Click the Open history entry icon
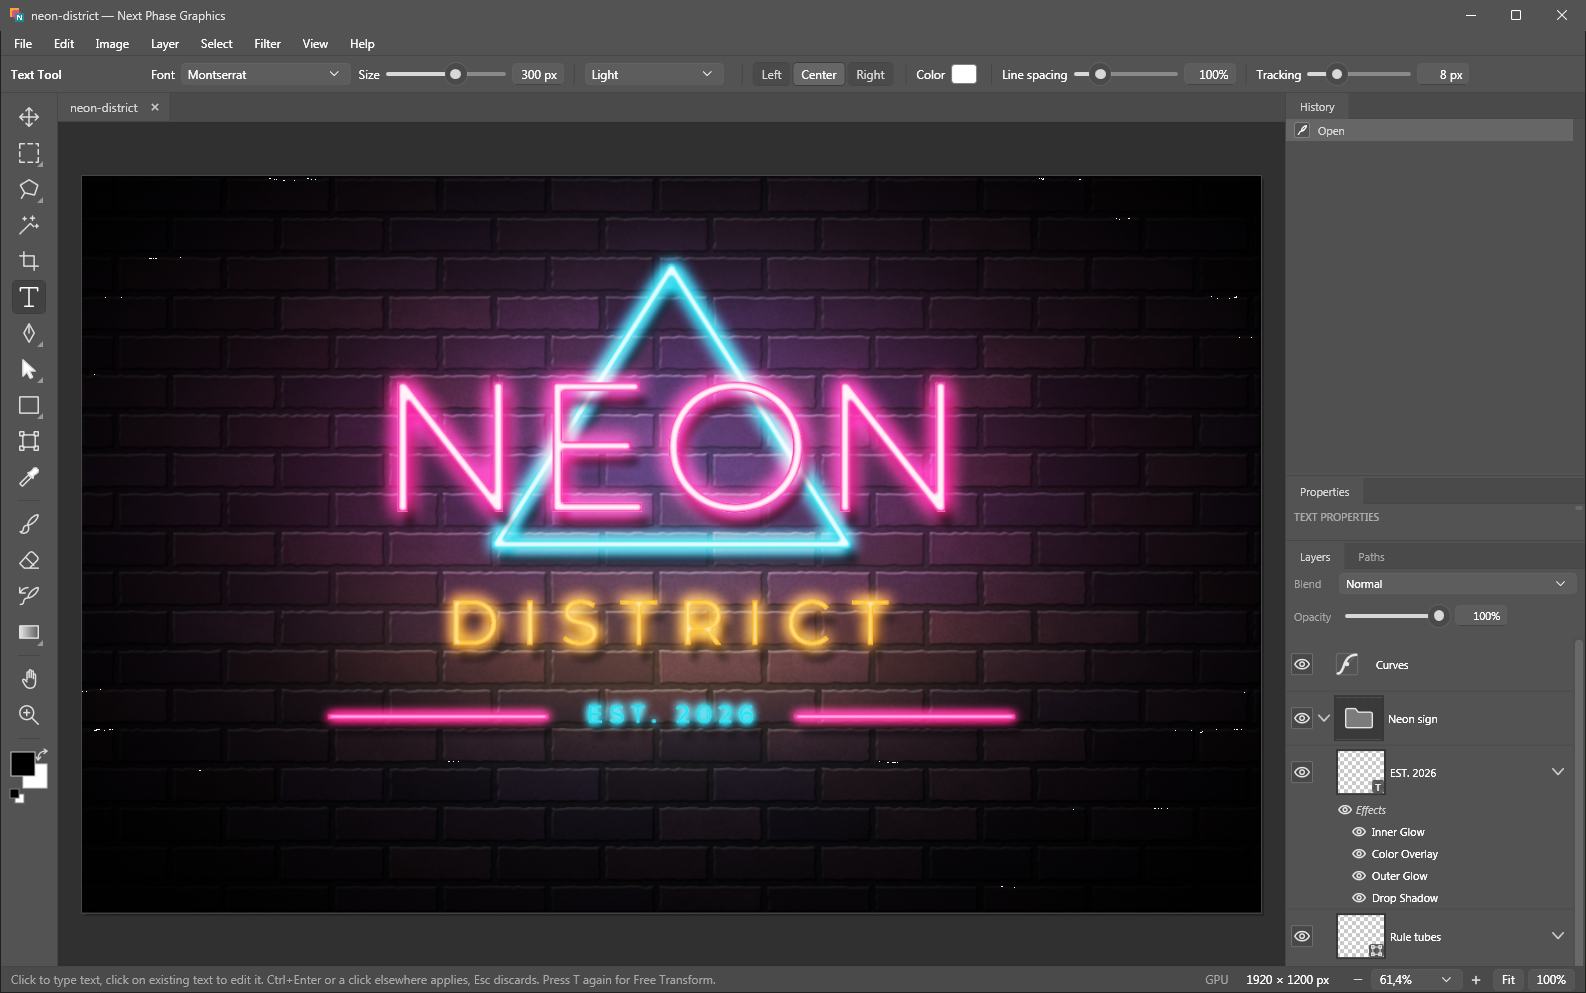 pos(1302,130)
